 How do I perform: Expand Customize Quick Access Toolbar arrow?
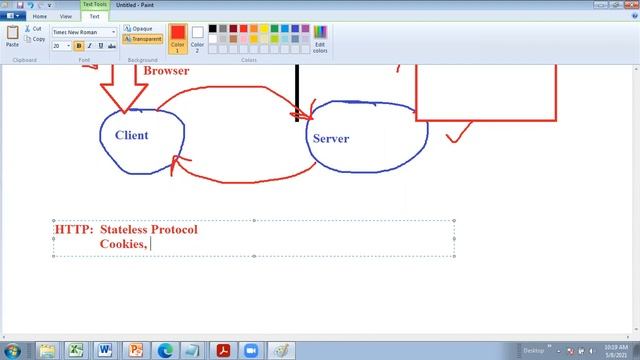[x=49, y=5]
